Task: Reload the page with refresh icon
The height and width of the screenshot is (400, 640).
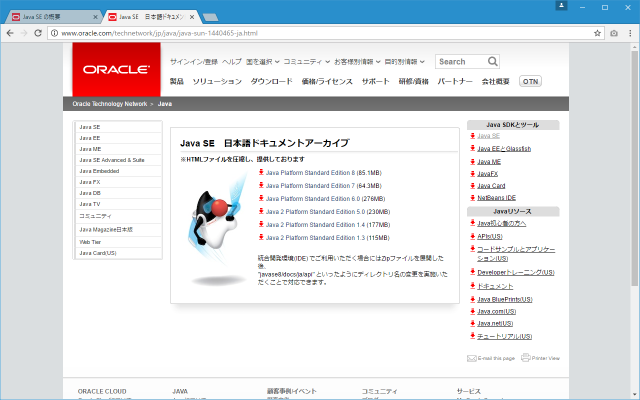Action: coord(38,33)
